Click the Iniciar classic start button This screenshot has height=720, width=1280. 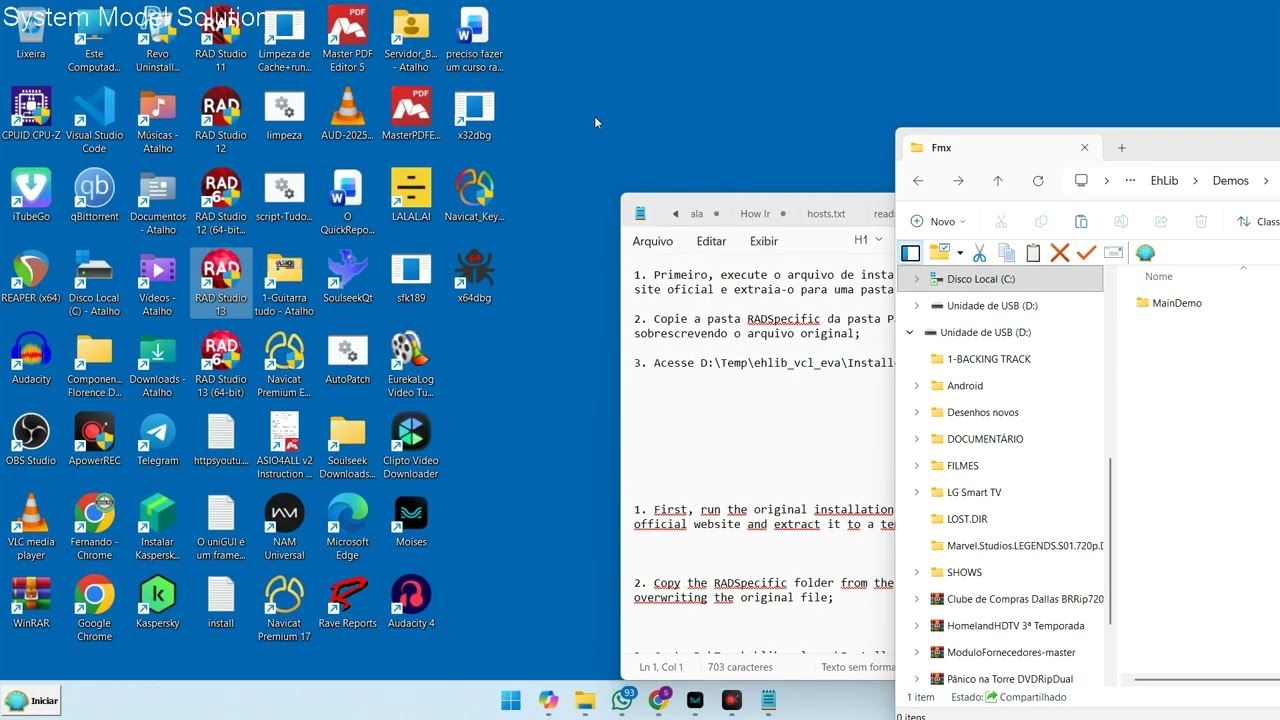tap(31, 700)
